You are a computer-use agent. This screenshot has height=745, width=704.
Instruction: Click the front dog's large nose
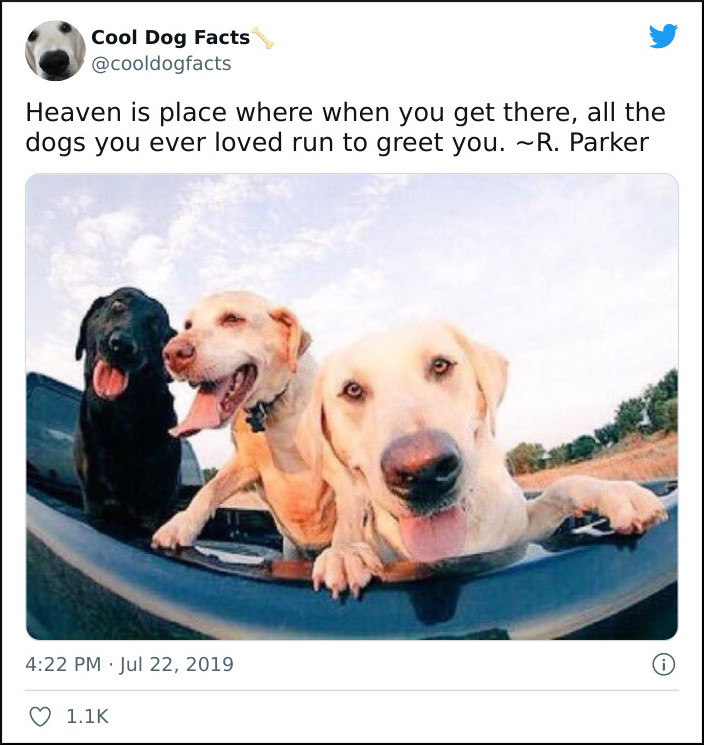[422, 468]
